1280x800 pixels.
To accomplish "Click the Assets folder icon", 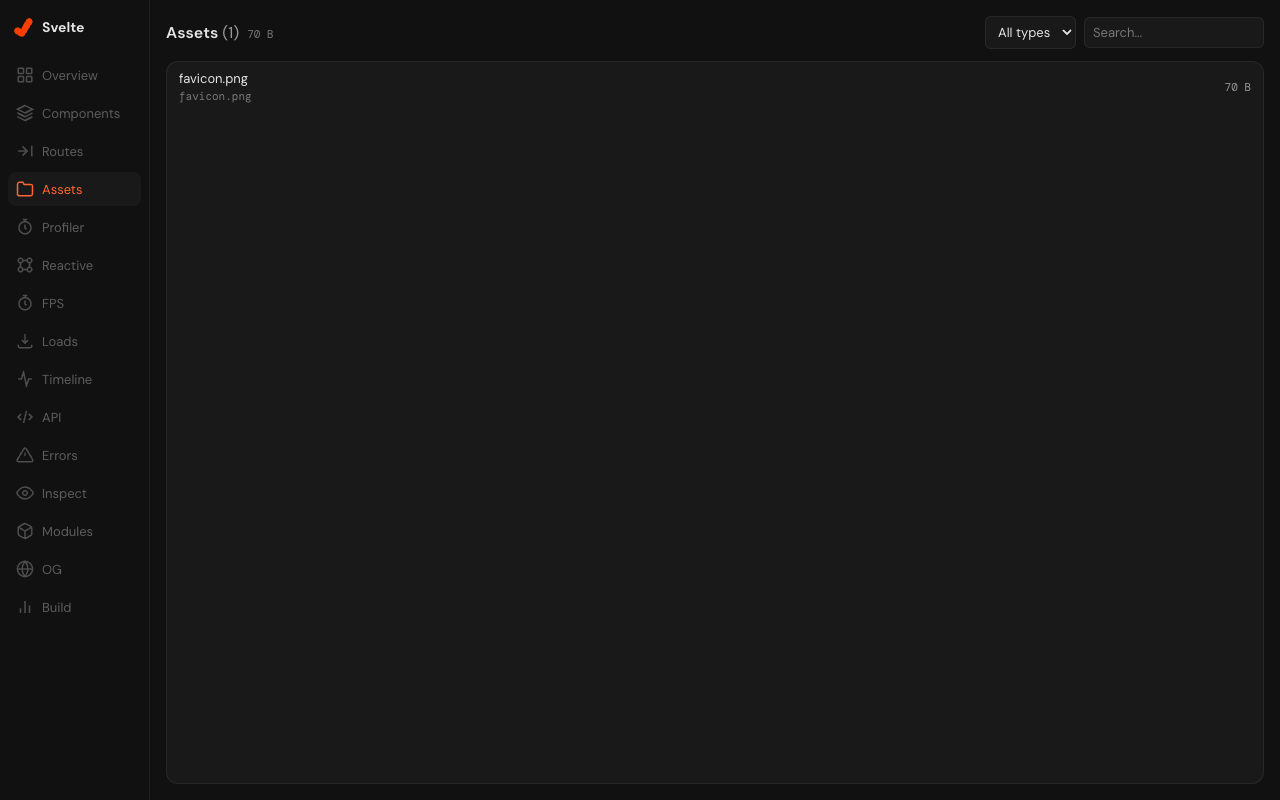I will click(x=25, y=189).
